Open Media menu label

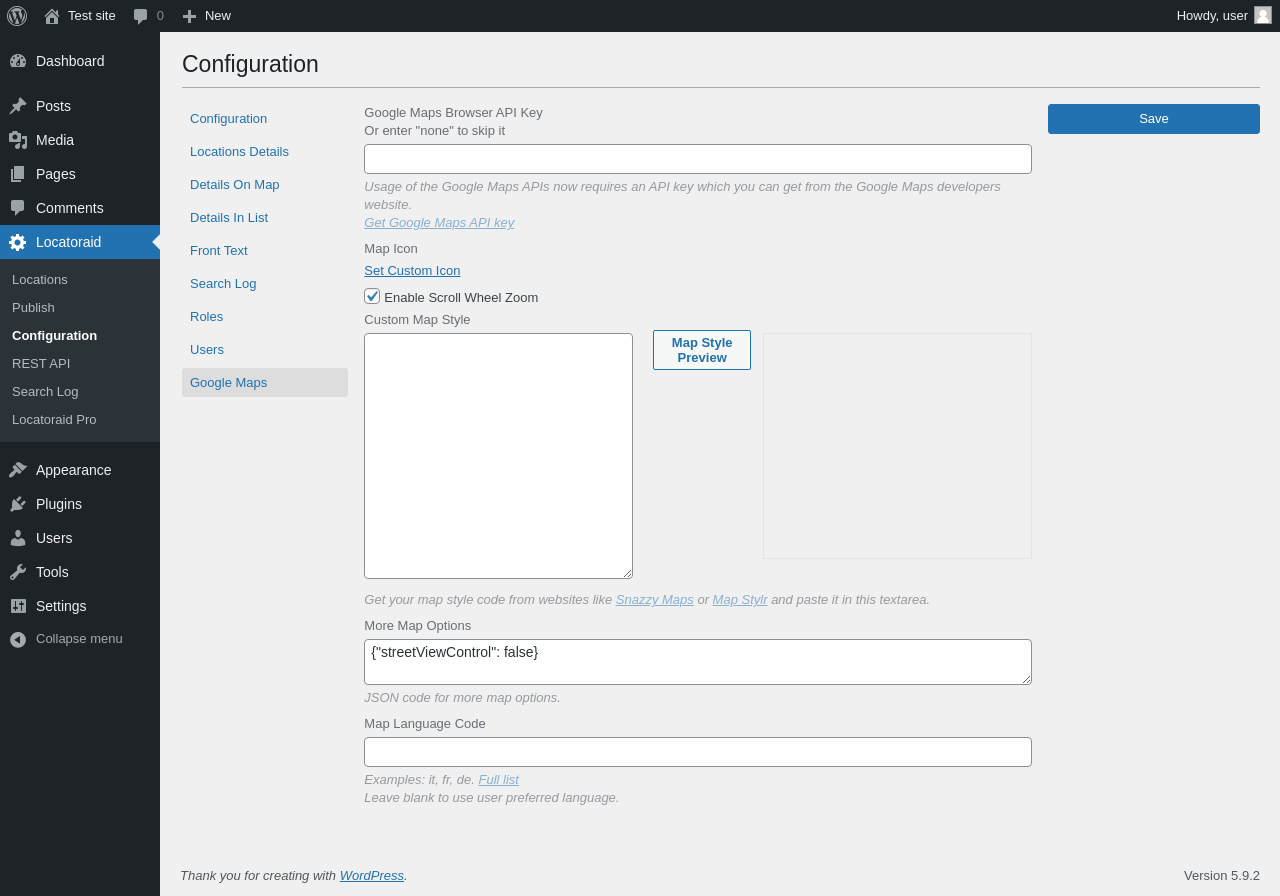55,140
